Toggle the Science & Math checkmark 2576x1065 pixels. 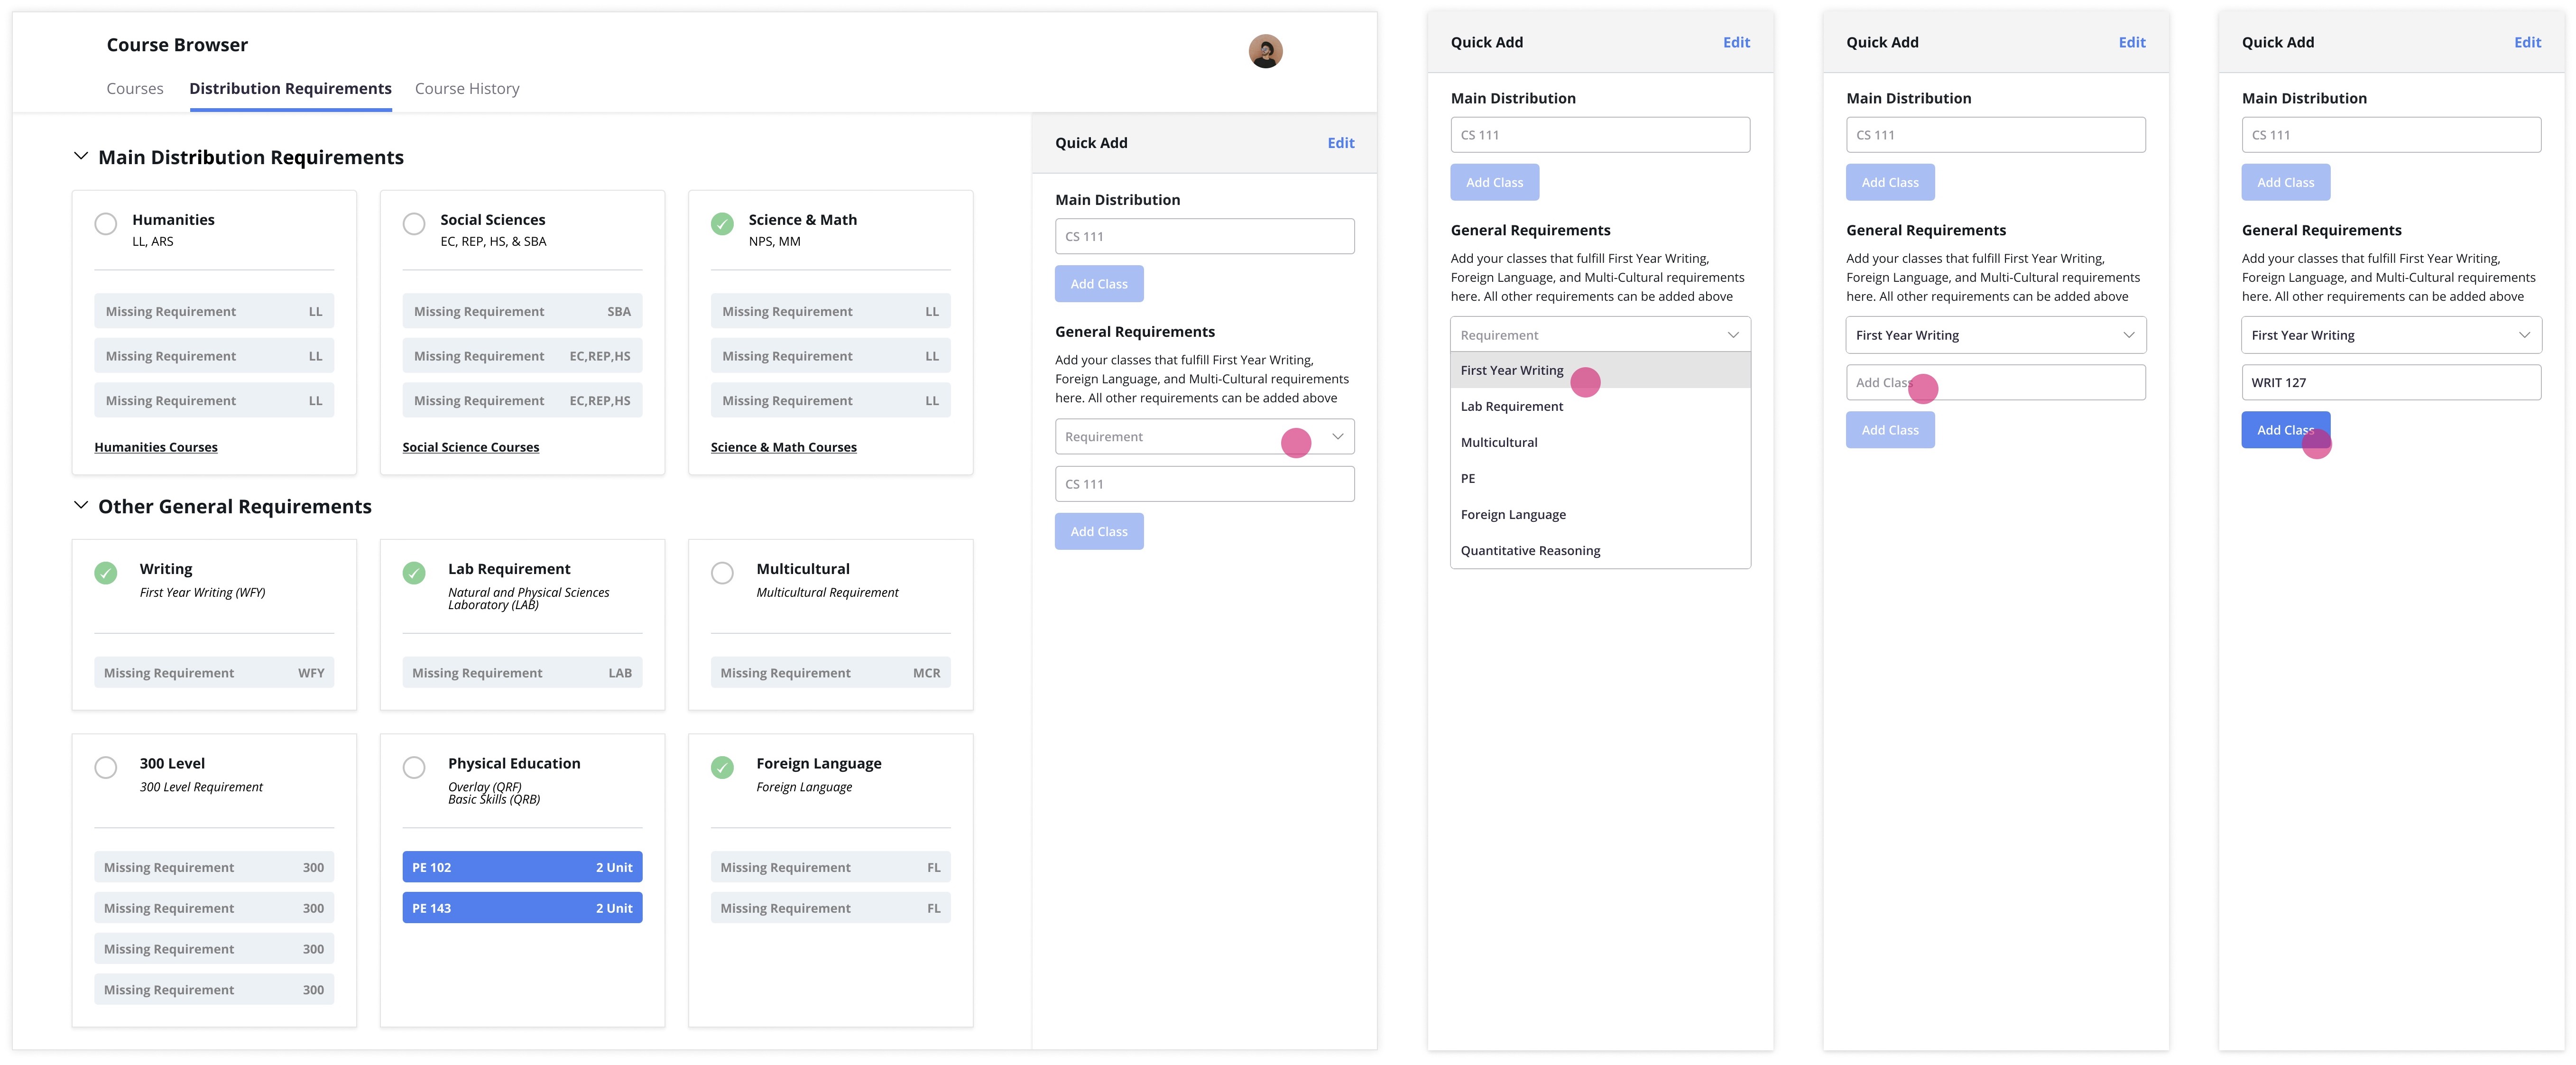(x=722, y=224)
